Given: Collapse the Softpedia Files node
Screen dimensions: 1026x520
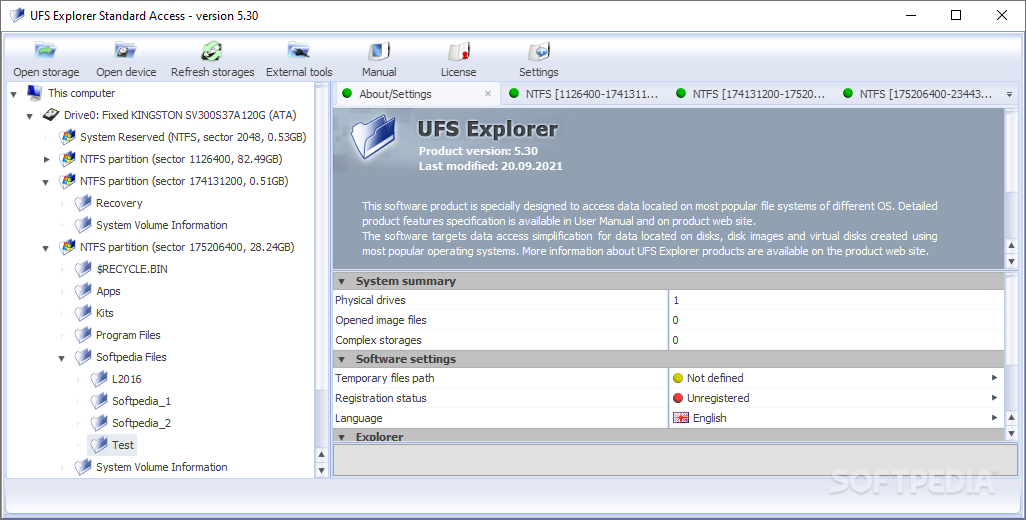Looking at the screenshot, I should (62, 358).
